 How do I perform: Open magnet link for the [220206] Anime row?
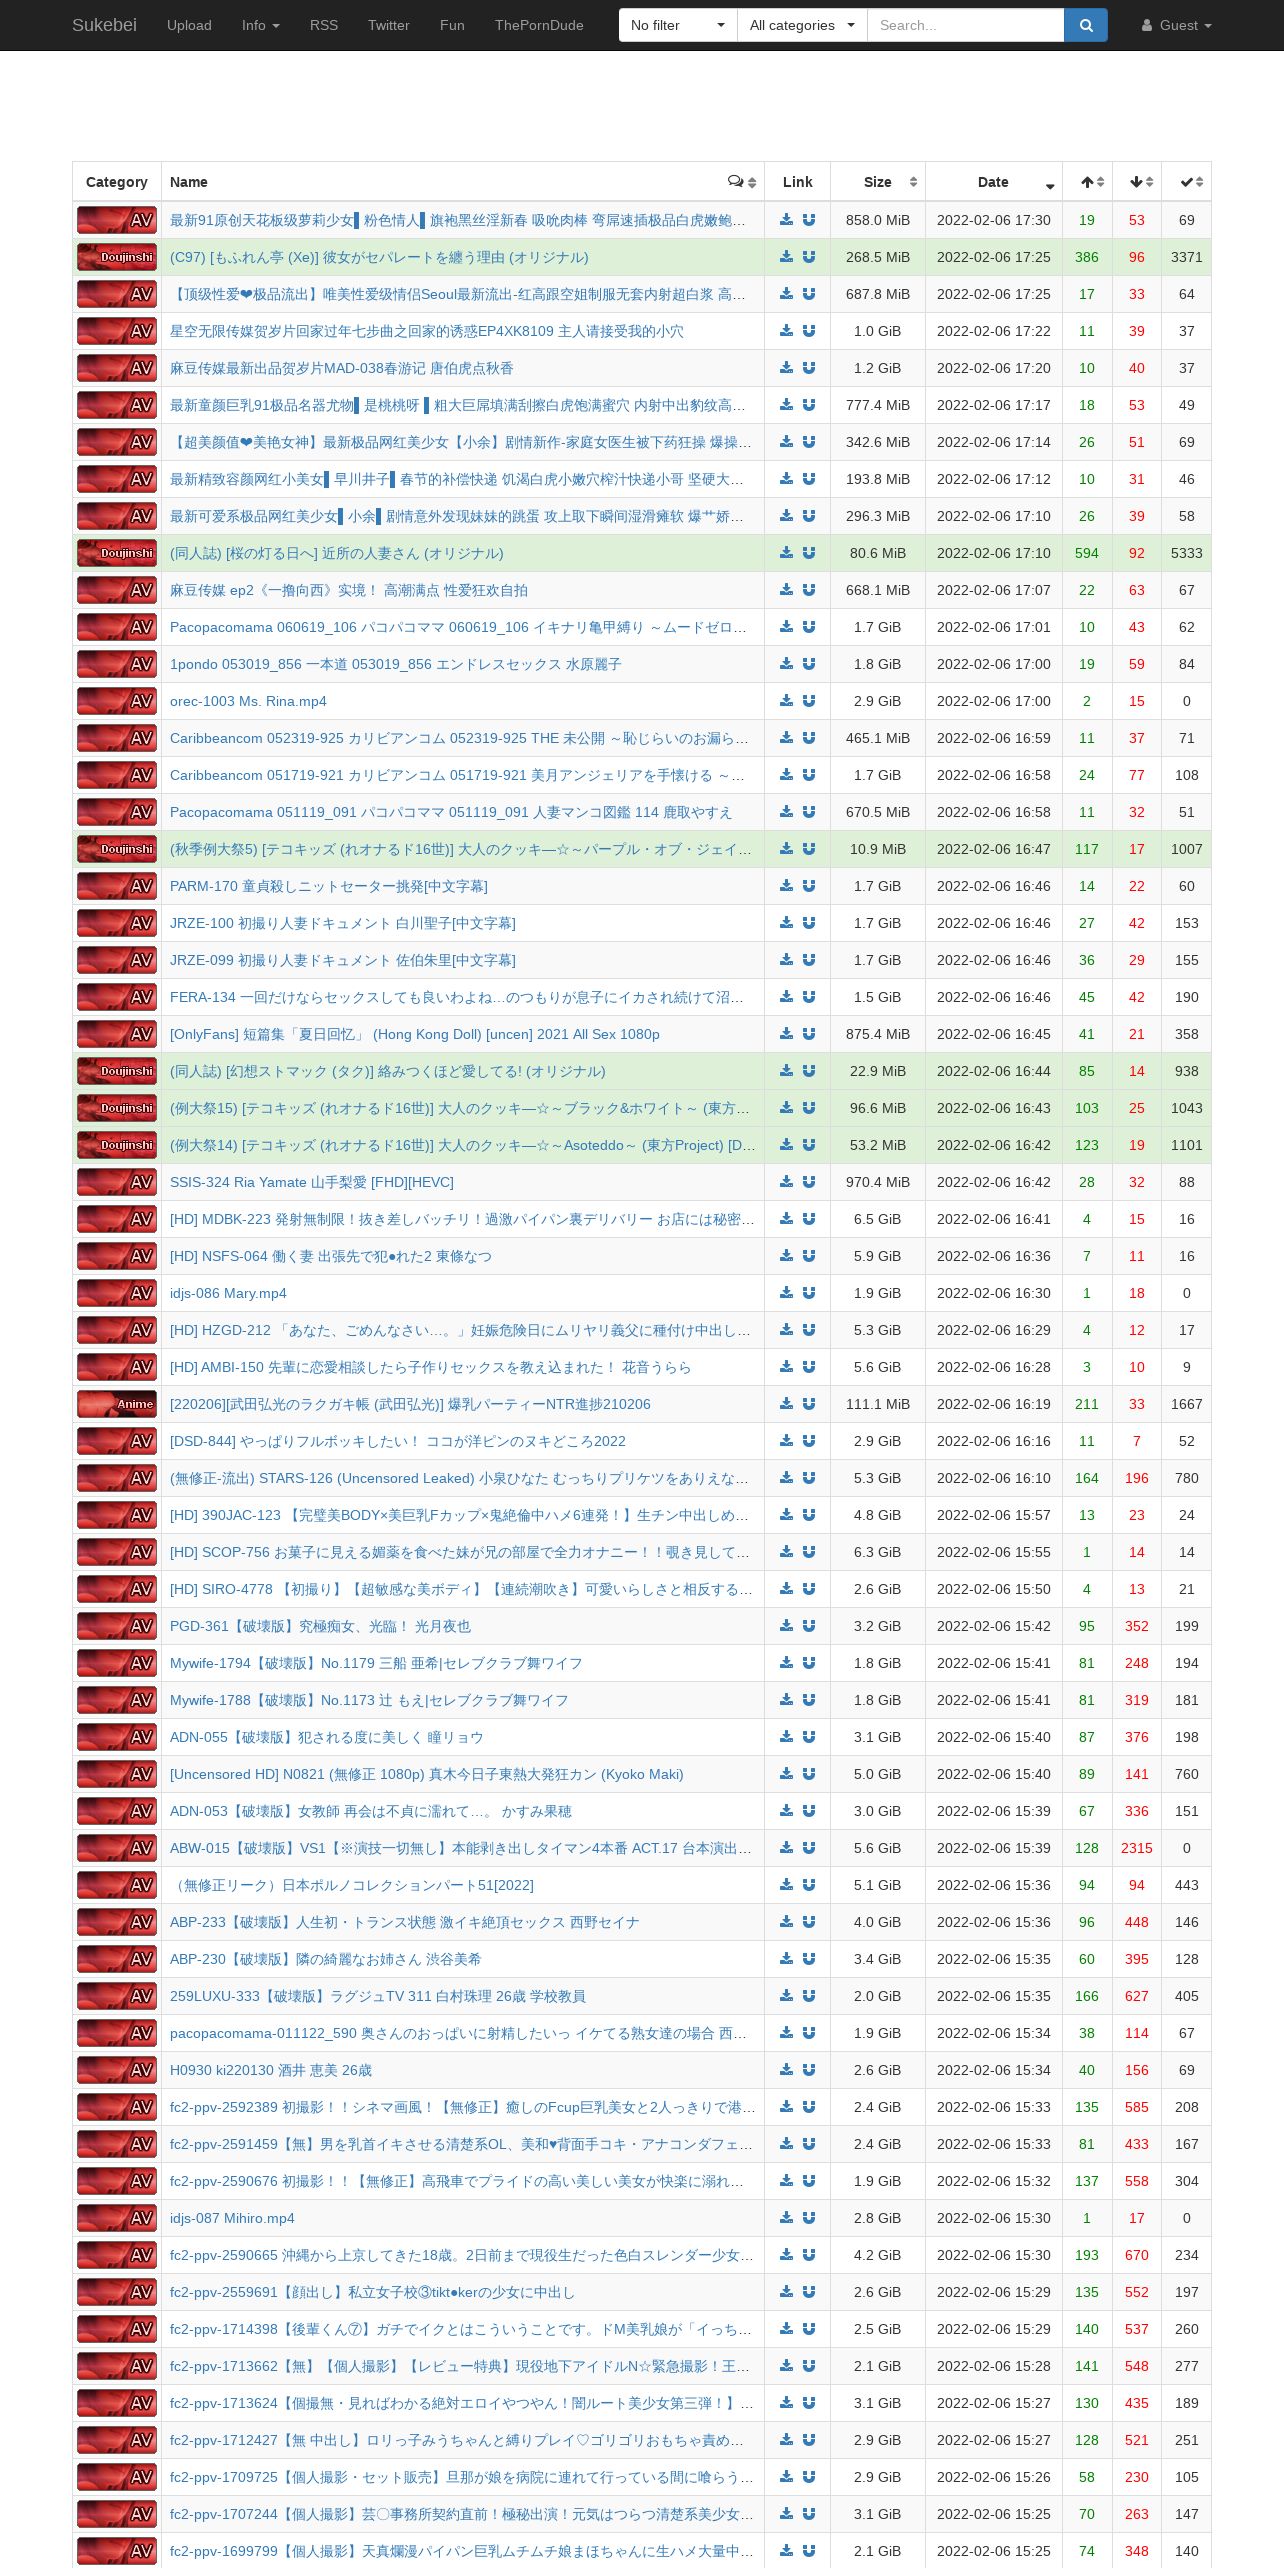[x=809, y=1404]
